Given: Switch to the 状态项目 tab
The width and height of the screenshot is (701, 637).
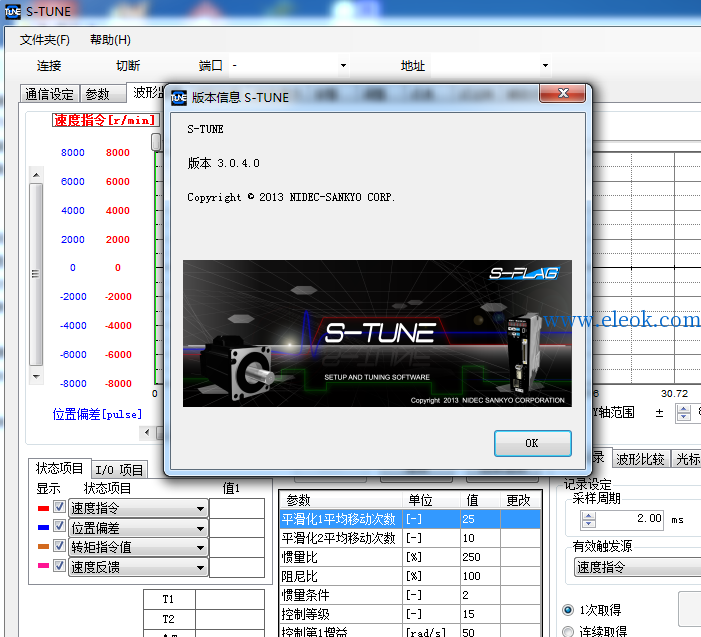Looking at the screenshot, I should (x=59, y=468).
